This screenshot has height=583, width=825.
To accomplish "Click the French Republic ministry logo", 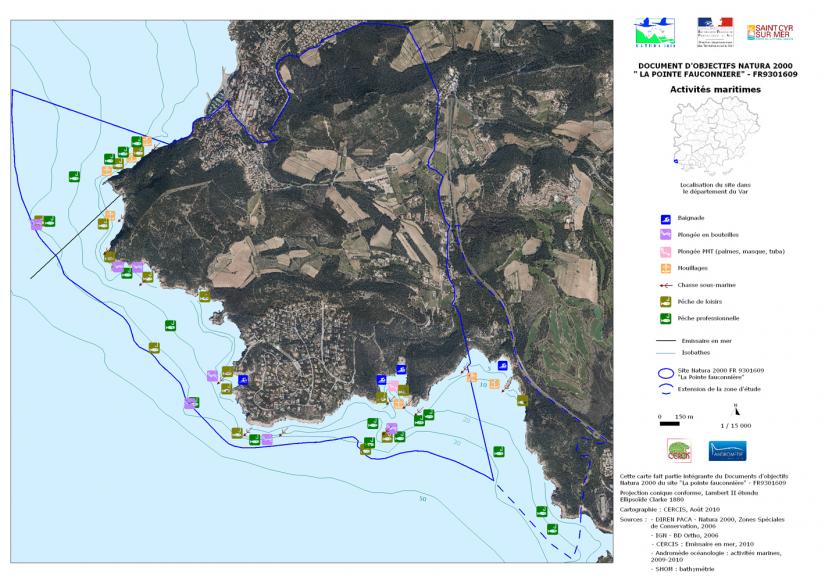I will click(x=715, y=32).
